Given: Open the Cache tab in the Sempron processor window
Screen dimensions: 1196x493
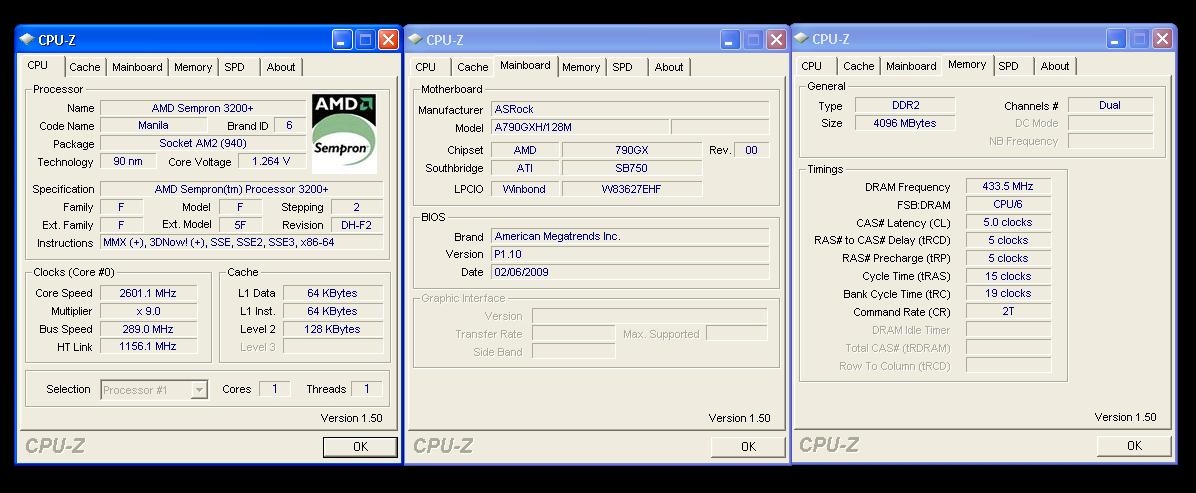Looking at the screenshot, I should coord(84,67).
